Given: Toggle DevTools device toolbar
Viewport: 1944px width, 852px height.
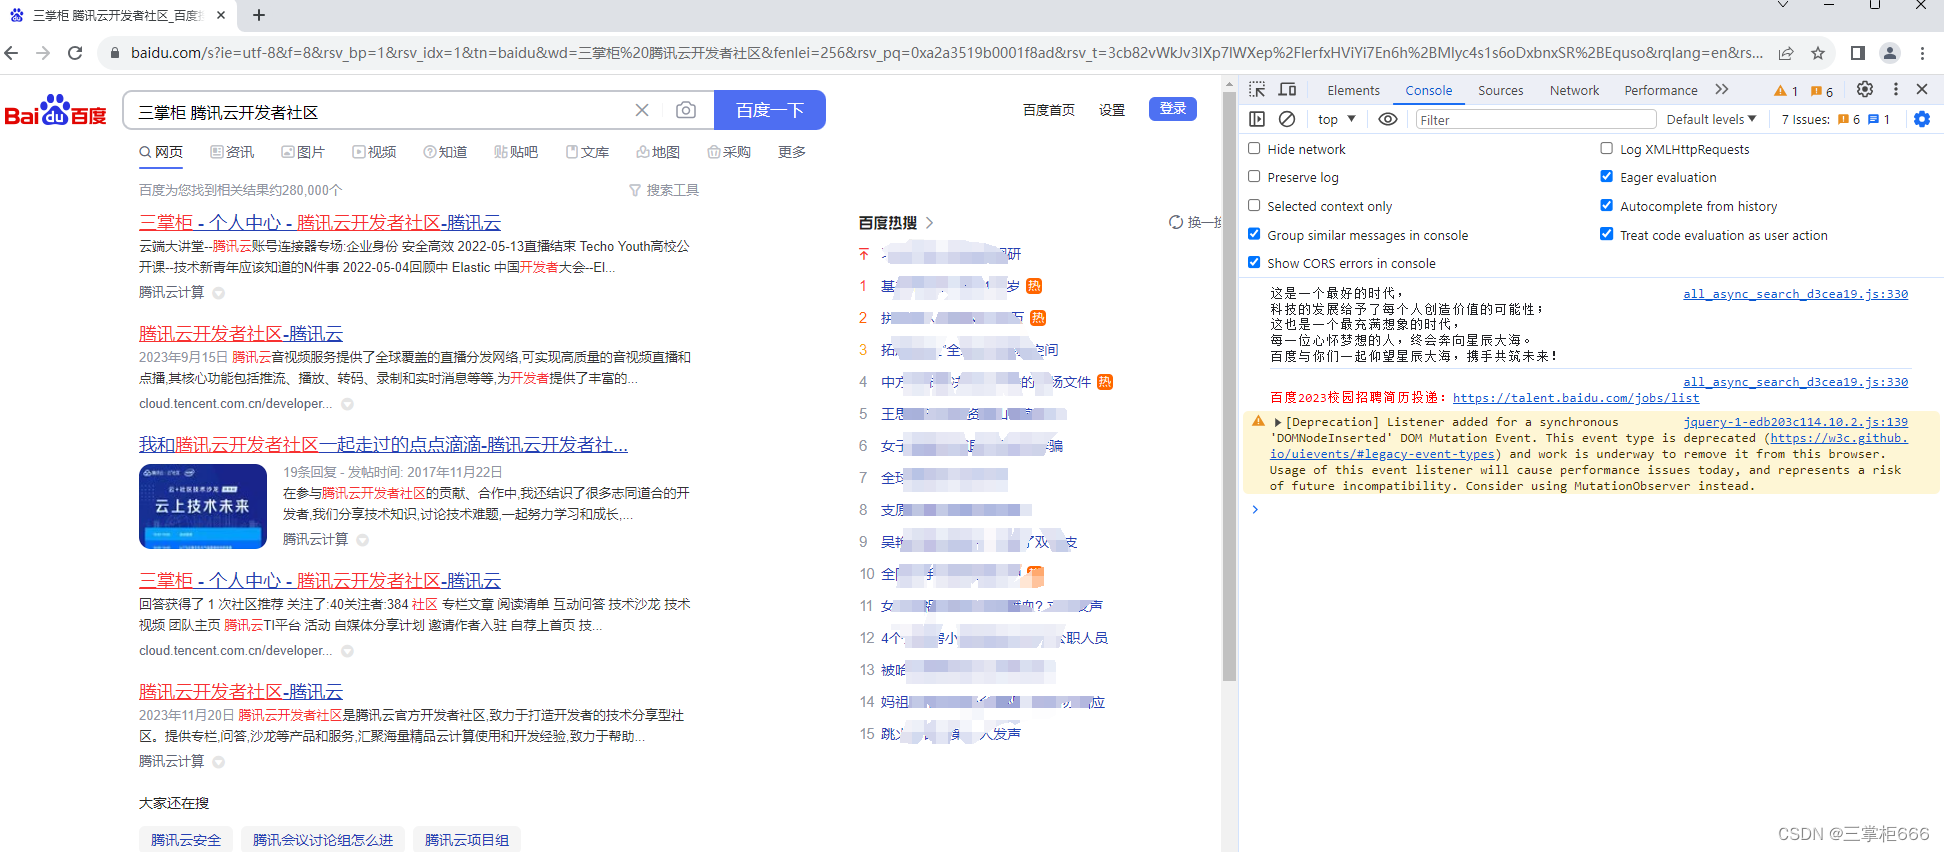Looking at the screenshot, I should click(1287, 89).
